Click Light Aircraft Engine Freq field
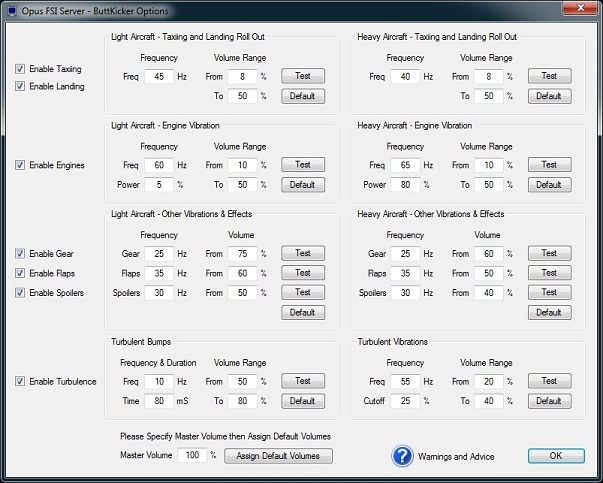This screenshot has height=483, width=603. point(159,165)
